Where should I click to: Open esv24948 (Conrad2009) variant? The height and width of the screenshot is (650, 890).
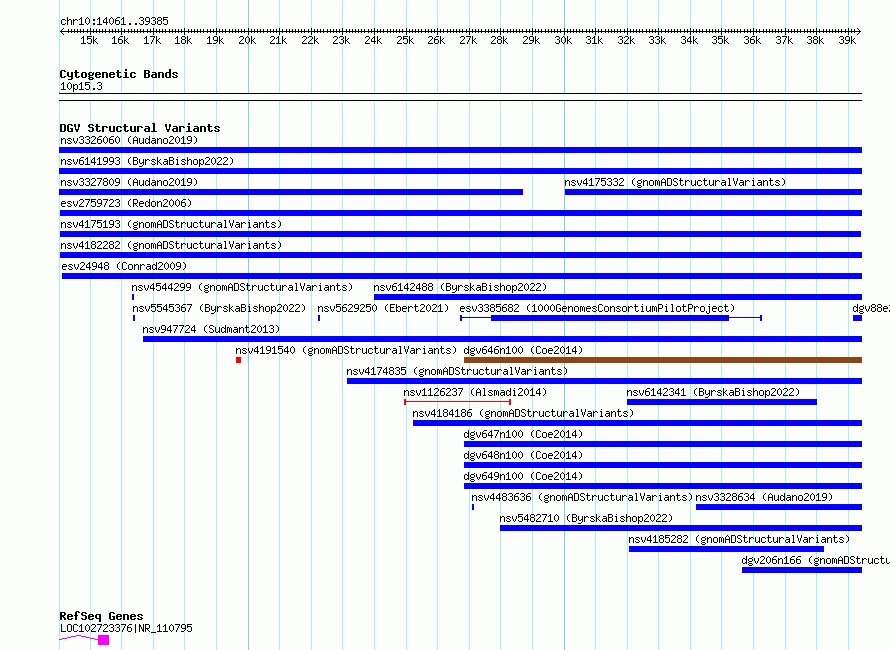pyautogui.click(x=124, y=266)
